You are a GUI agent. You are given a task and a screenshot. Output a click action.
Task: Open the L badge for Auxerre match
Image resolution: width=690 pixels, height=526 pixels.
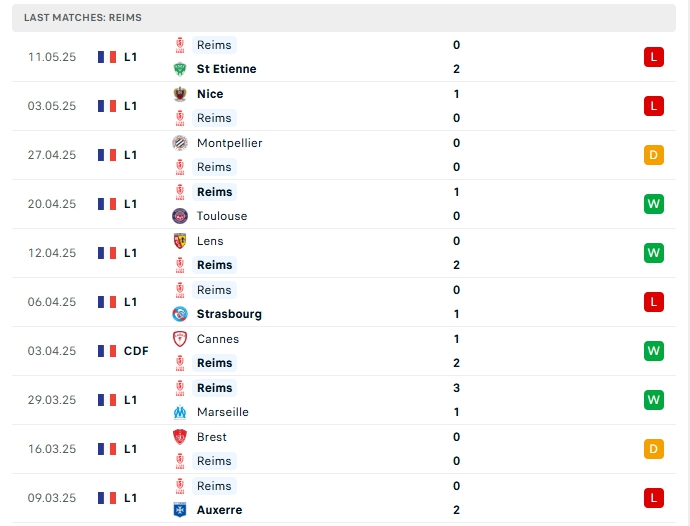(653, 498)
